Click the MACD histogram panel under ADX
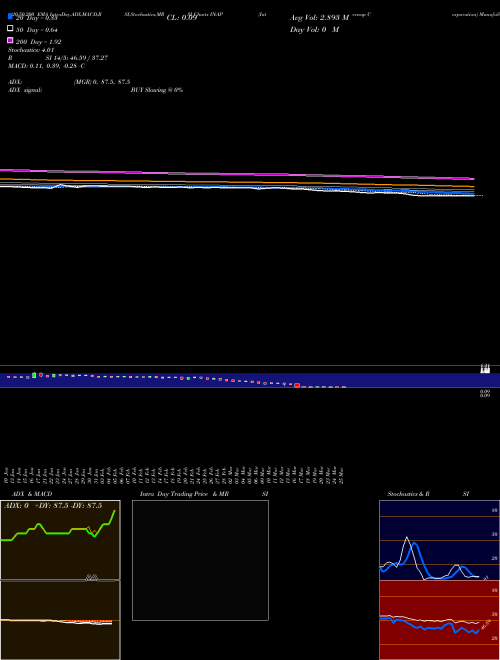 pos(60,620)
